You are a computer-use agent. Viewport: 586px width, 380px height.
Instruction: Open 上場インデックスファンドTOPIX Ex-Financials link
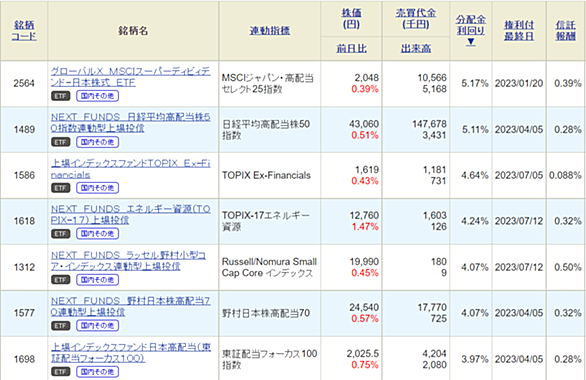pyautogui.click(x=130, y=169)
